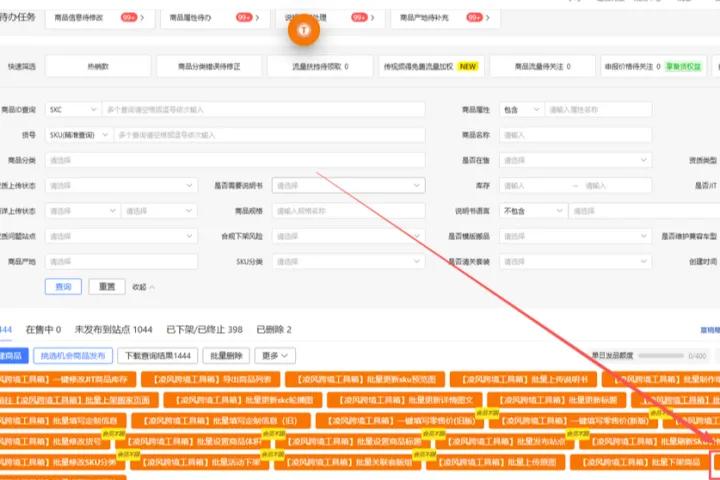Open the 商品属性 包含 dropdown

(522, 109)
